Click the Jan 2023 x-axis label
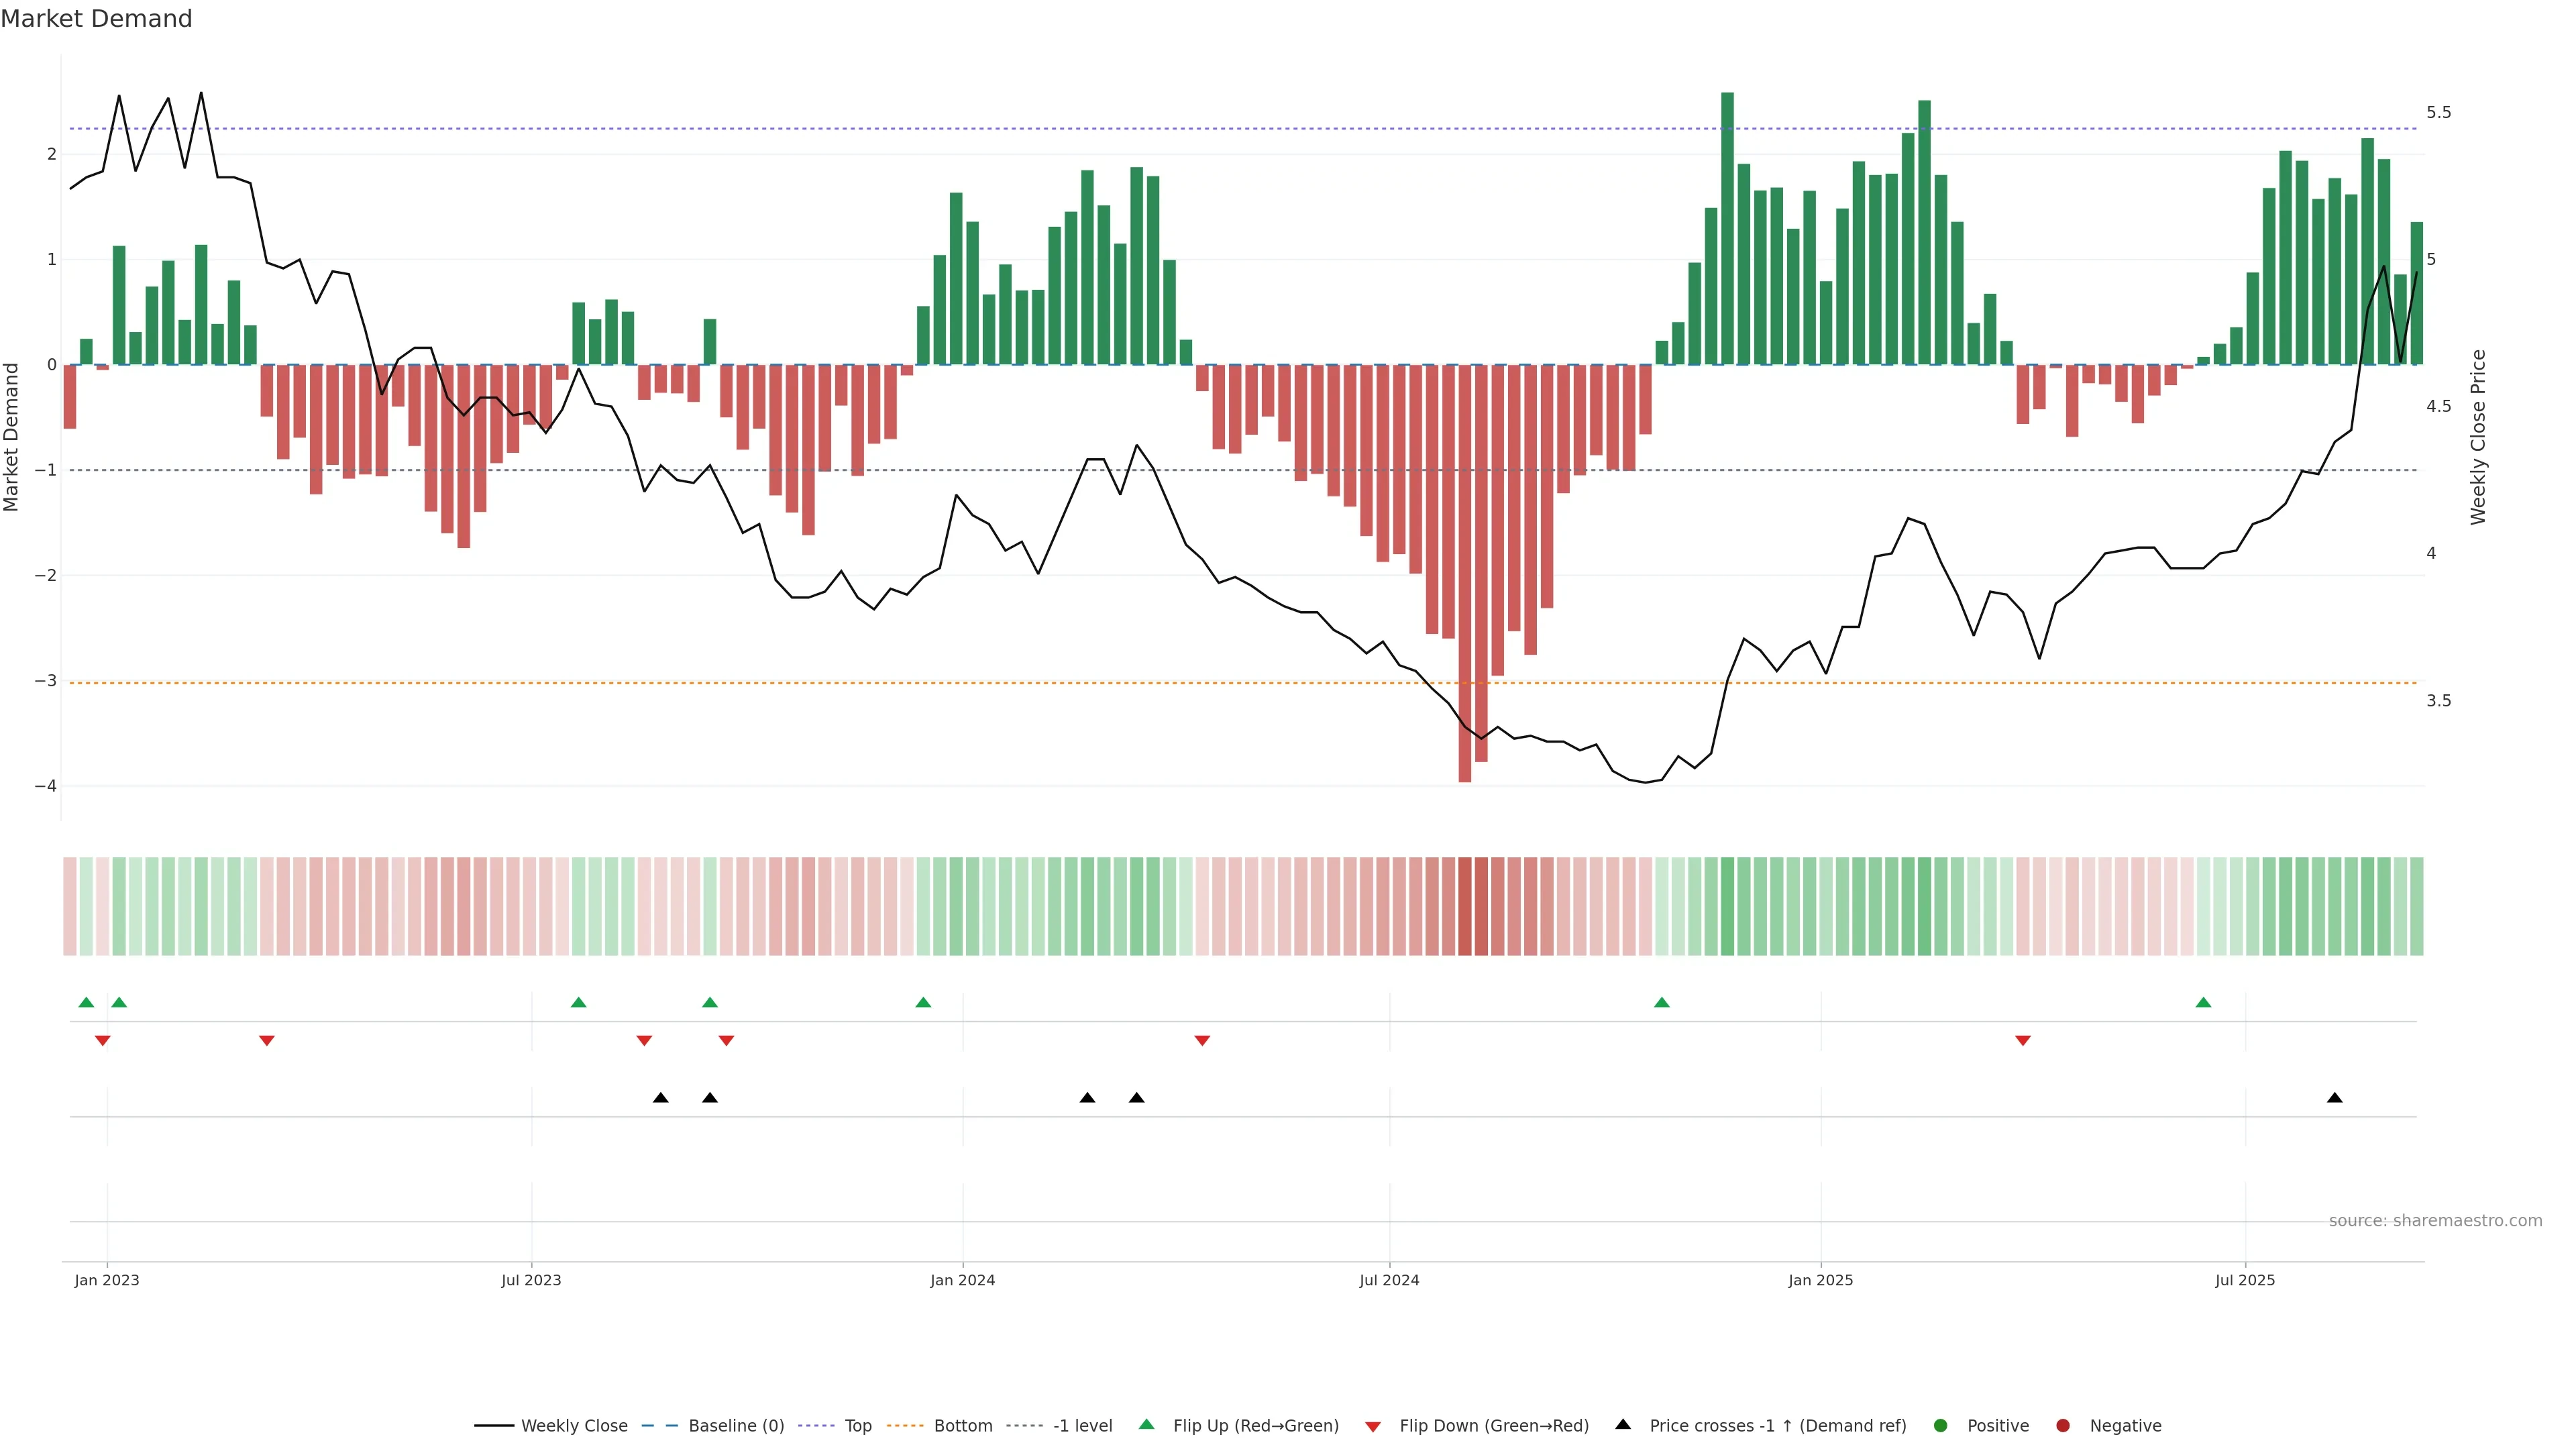The image size is (2576, 1449). pos(107,1281)
